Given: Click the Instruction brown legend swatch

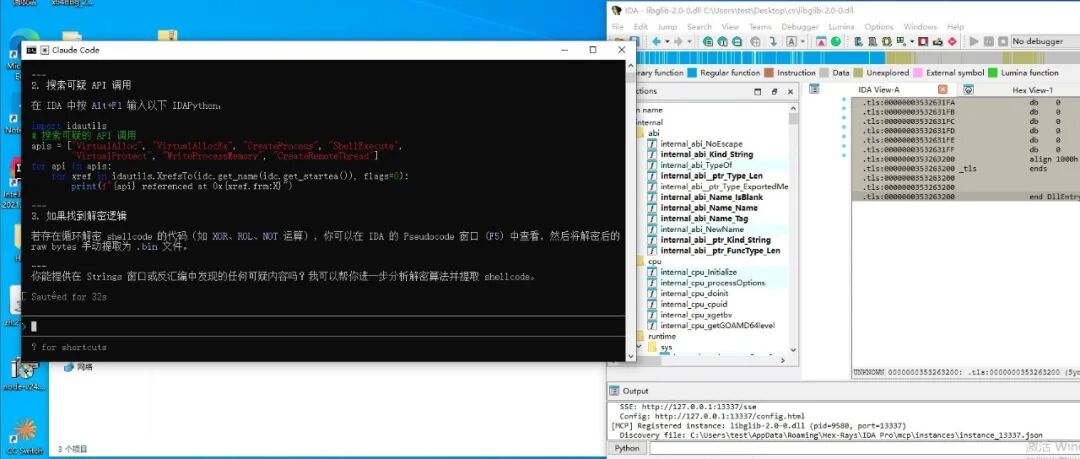Looking at the screenshot, I should click(x=769, y=72).
